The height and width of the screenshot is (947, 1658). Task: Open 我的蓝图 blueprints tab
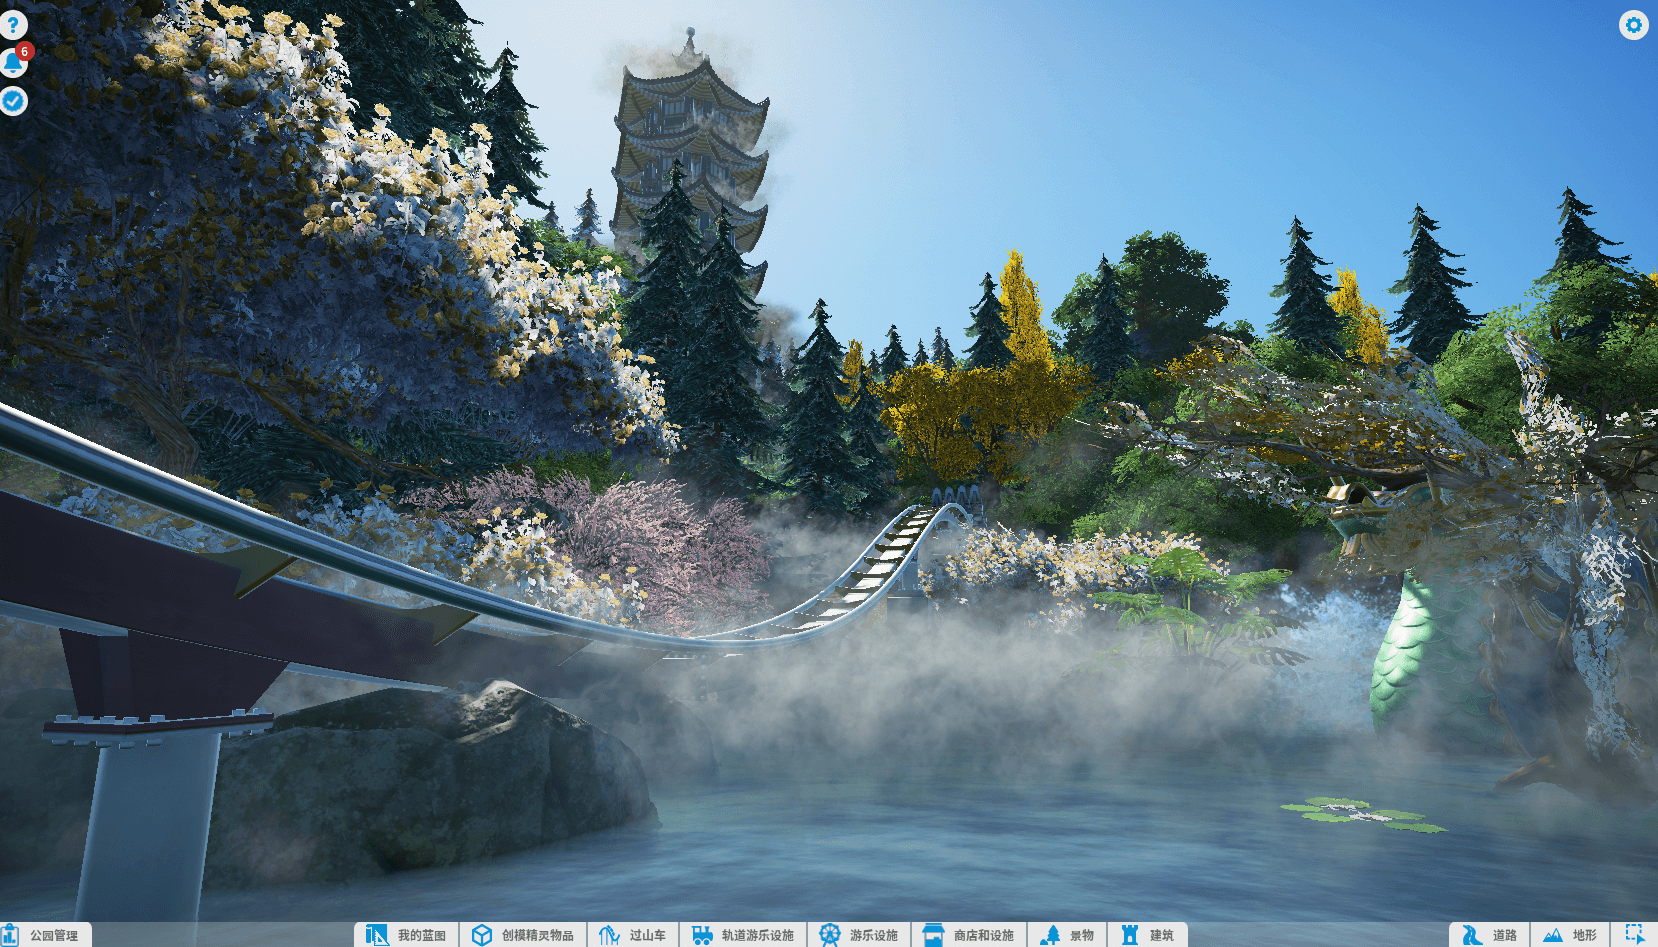(x=407, y=935)
